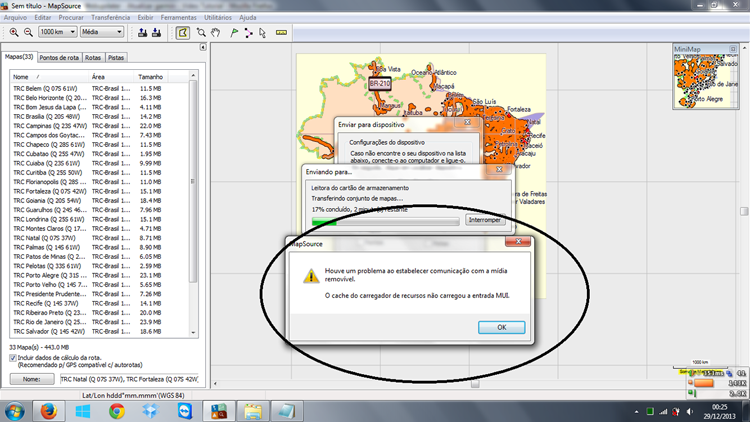Click the MiniMap panel close icon
Screen dimensions: 750x422
pos(733,49)
